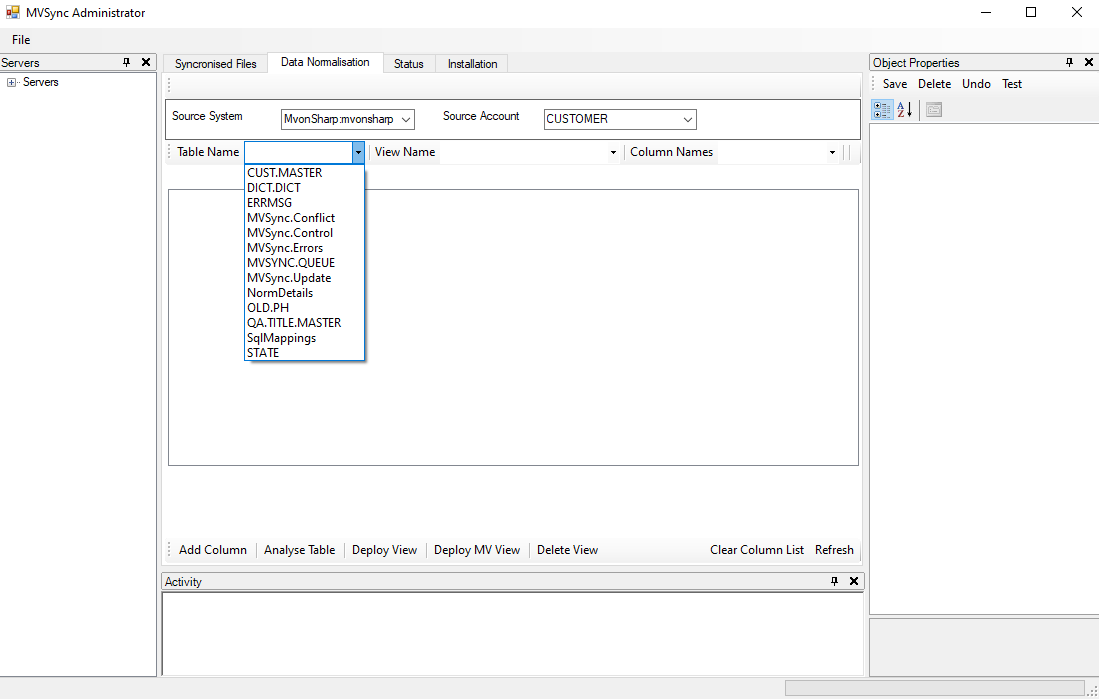Close the Activity panel
Screen dimensions: 1099x699
854,581
